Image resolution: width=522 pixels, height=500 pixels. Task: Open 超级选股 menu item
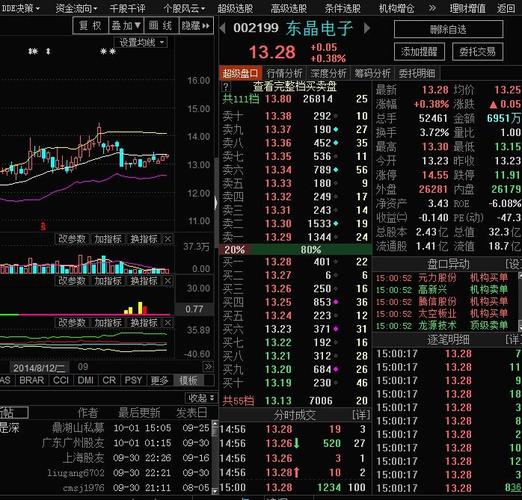tap(235, 8)
